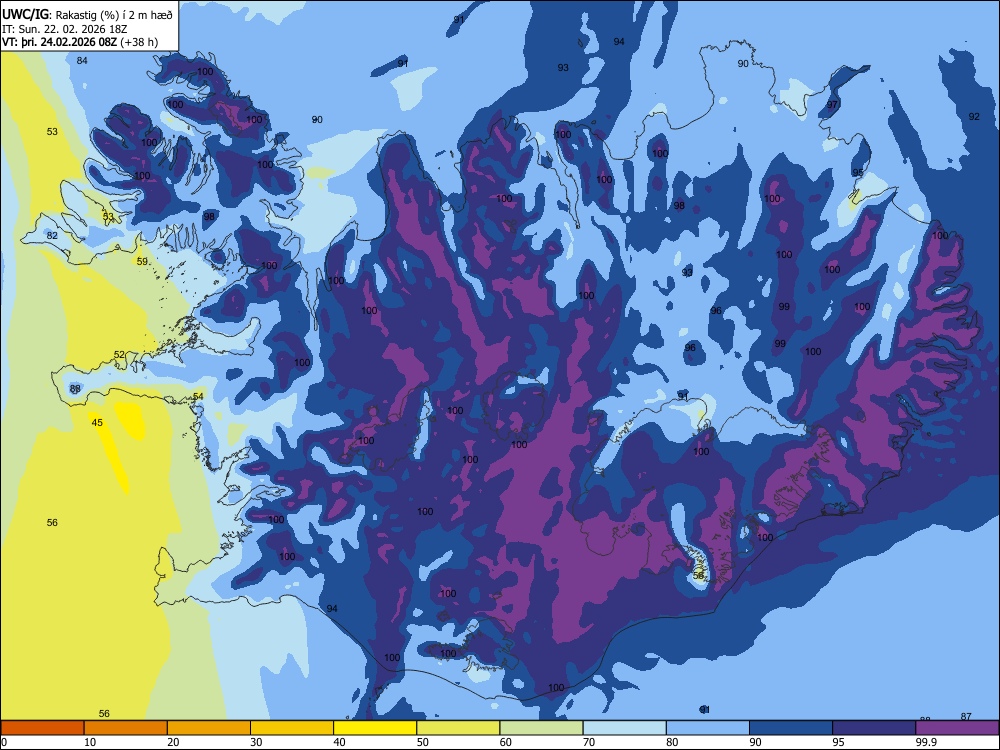Image resolution: width=1000 pixels, height=750 pixels.
Task: Click the '97' humidity value on the map
Action: [832, 105]
